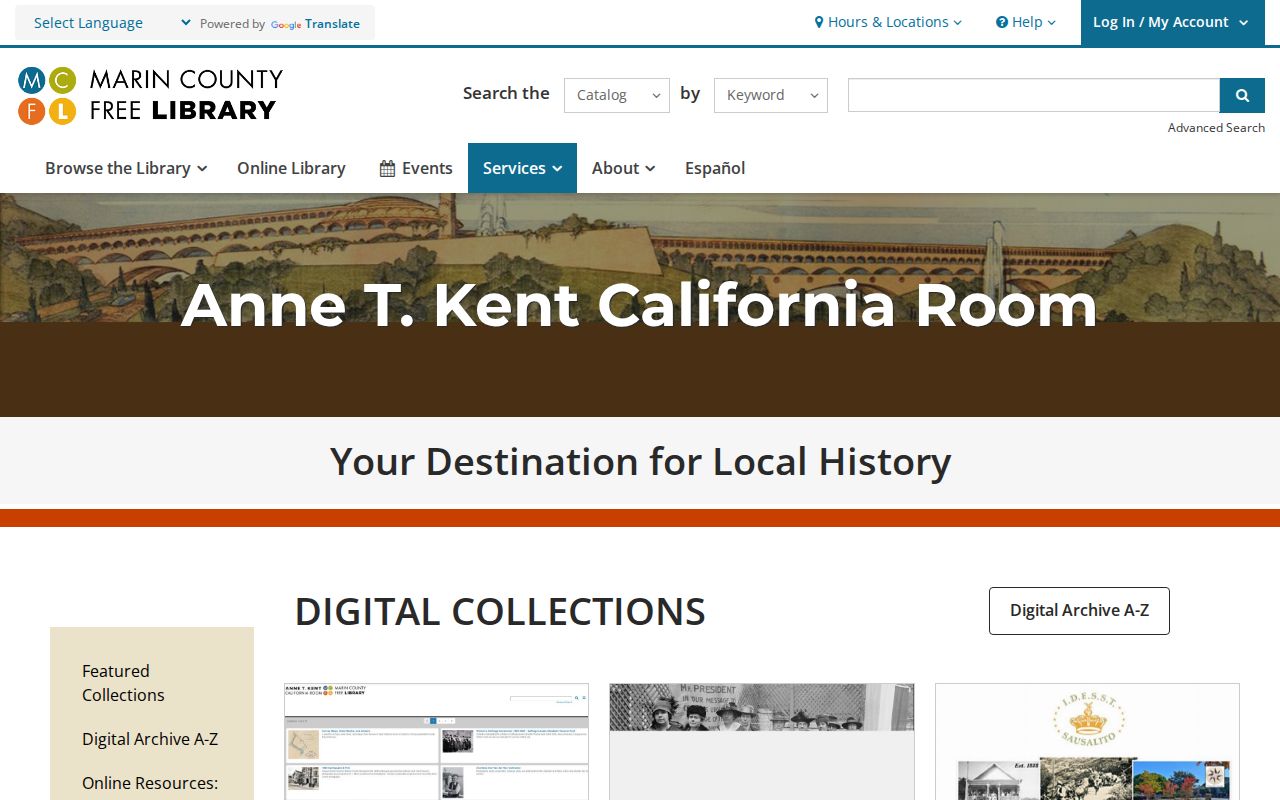Open the Keyword search type dropdown
The image size is (1280, 800).
pyautogui.click(x=771, y=95)
